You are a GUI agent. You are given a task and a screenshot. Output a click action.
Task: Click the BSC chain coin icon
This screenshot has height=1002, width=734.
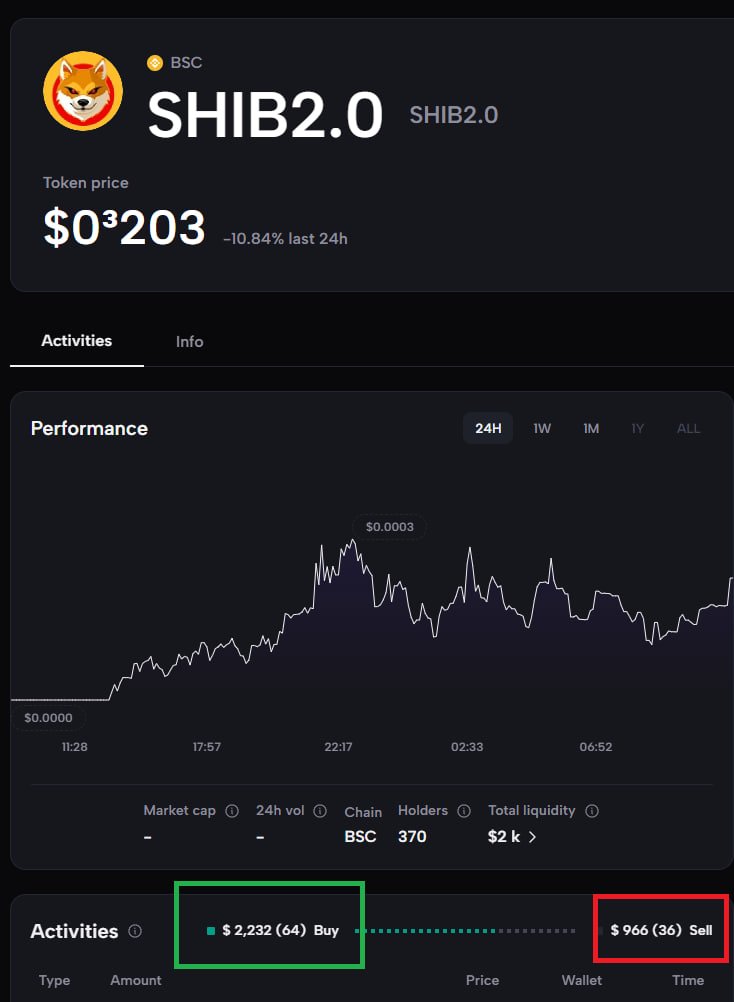pos(155,63)
